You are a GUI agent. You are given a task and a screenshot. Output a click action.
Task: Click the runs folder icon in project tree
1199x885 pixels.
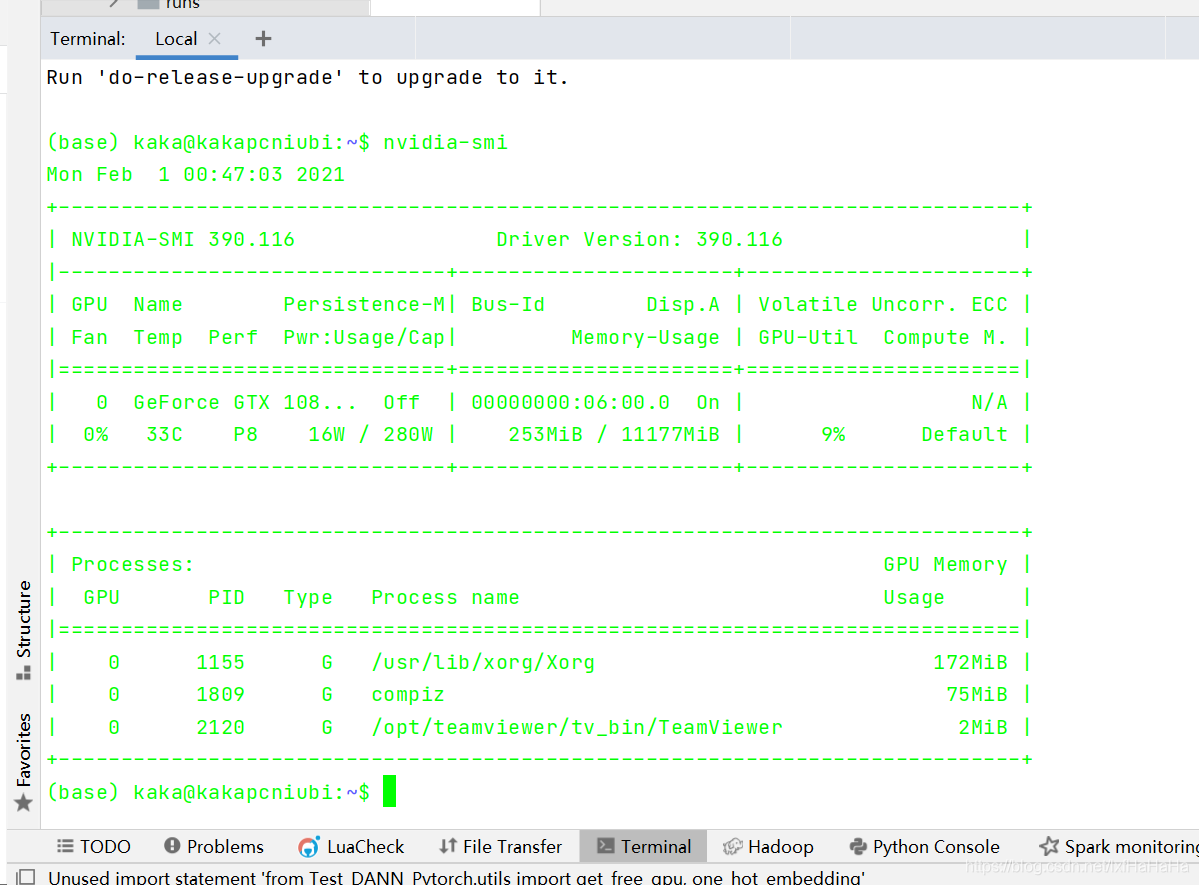coord(148,3)
